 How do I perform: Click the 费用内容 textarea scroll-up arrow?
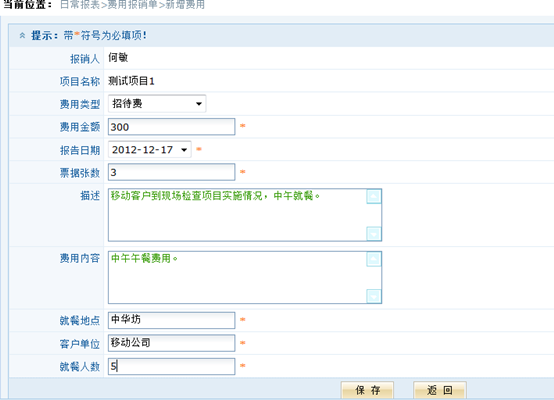(x=374, y=259)
